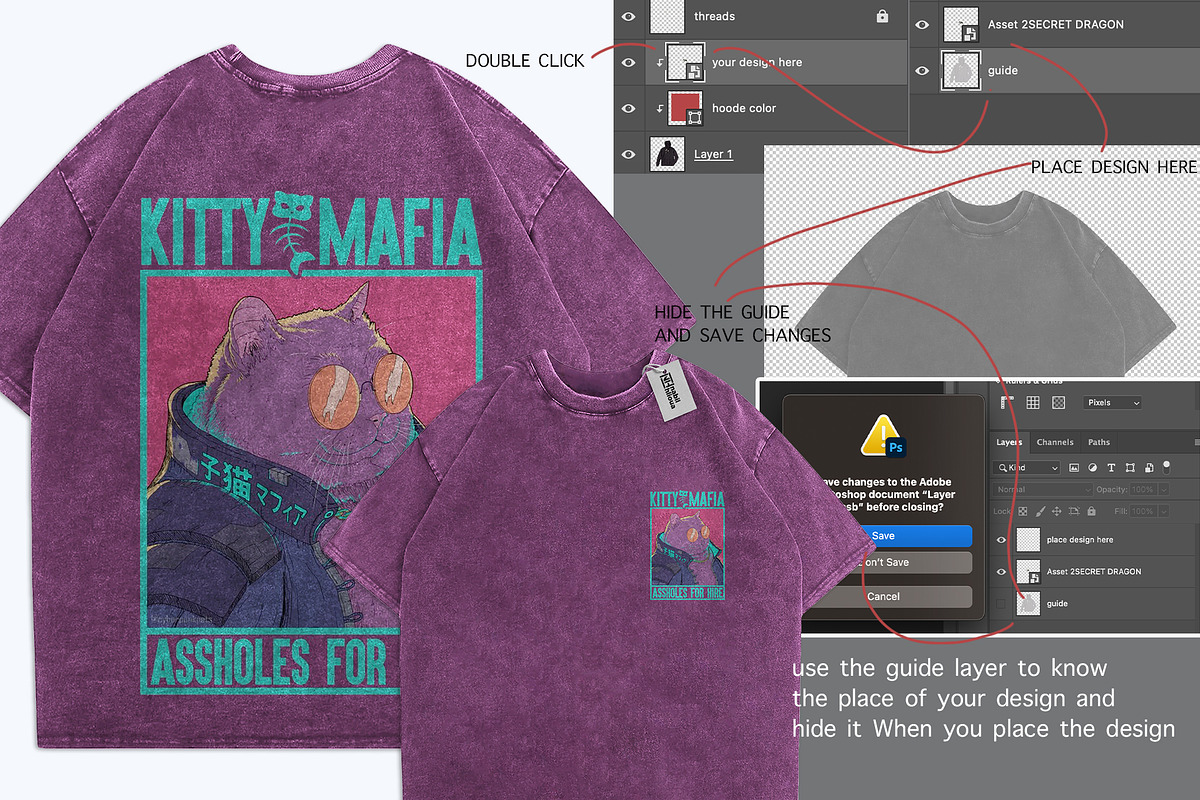1200x800 pixels.
Task: Switch to the Channels tab
Action: click(1055, 442)
